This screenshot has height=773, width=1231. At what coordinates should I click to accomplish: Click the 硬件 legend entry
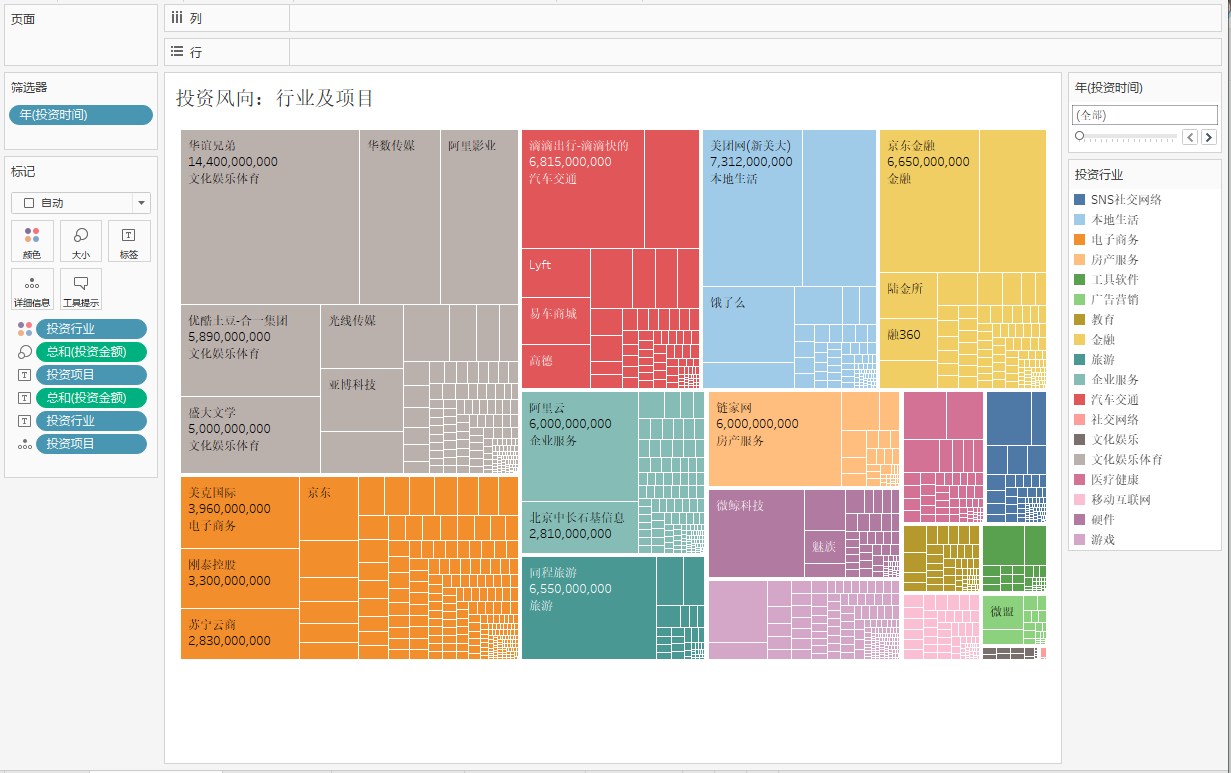point(1102,520)
